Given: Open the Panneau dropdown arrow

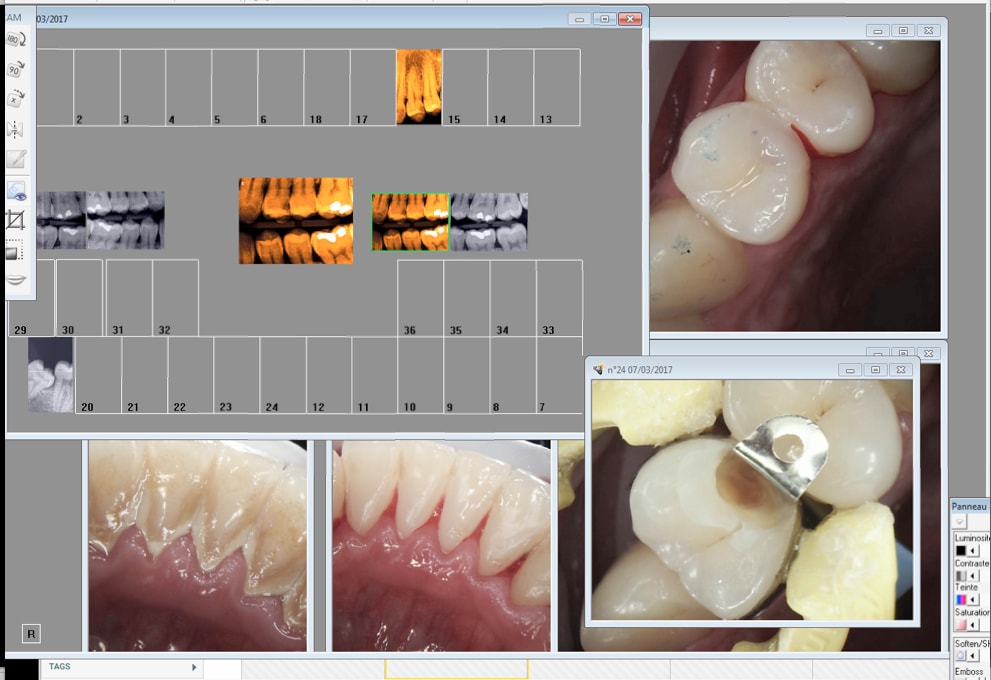Looking at the screenshot, I should [960, 522].
